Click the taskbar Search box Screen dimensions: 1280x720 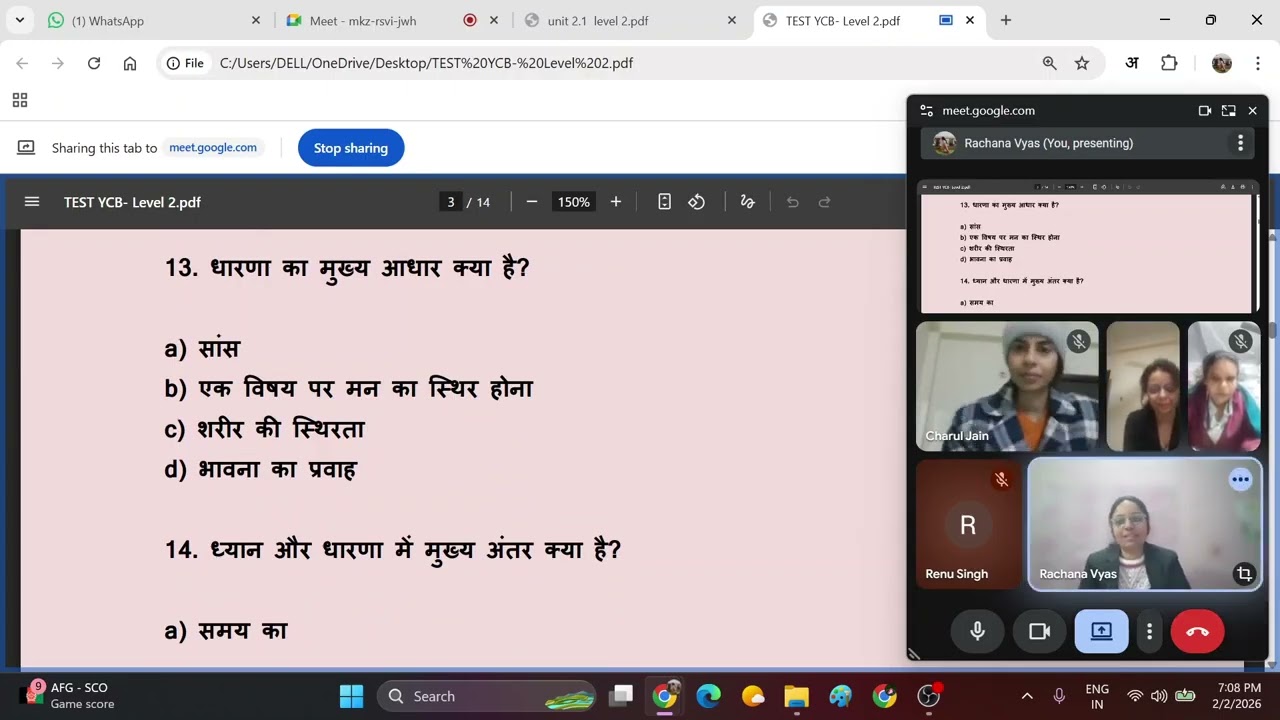coord(486,696)
